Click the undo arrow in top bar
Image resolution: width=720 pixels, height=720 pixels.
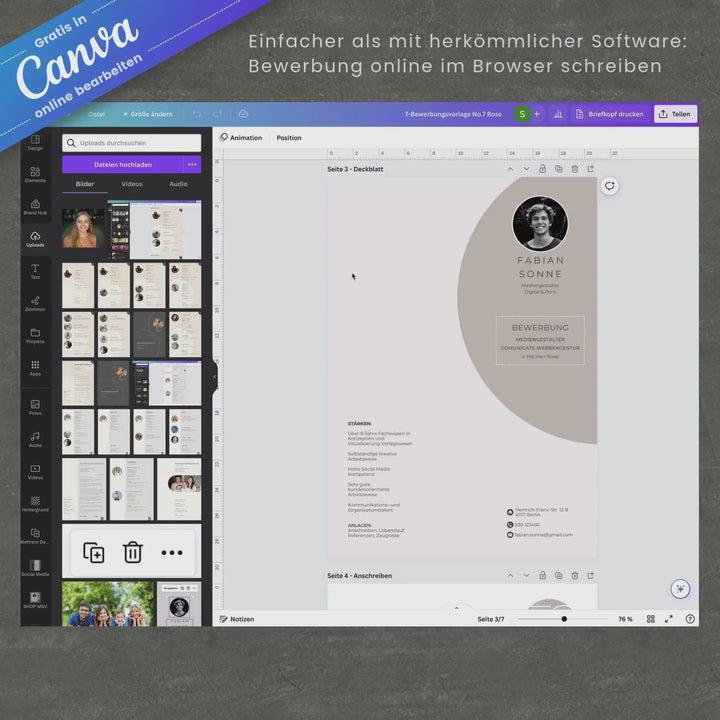click(197, 114)
